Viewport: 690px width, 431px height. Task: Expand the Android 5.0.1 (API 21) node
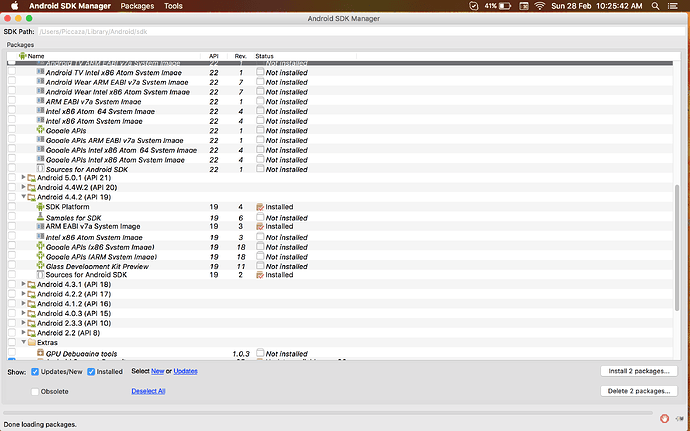pos(23,177)
